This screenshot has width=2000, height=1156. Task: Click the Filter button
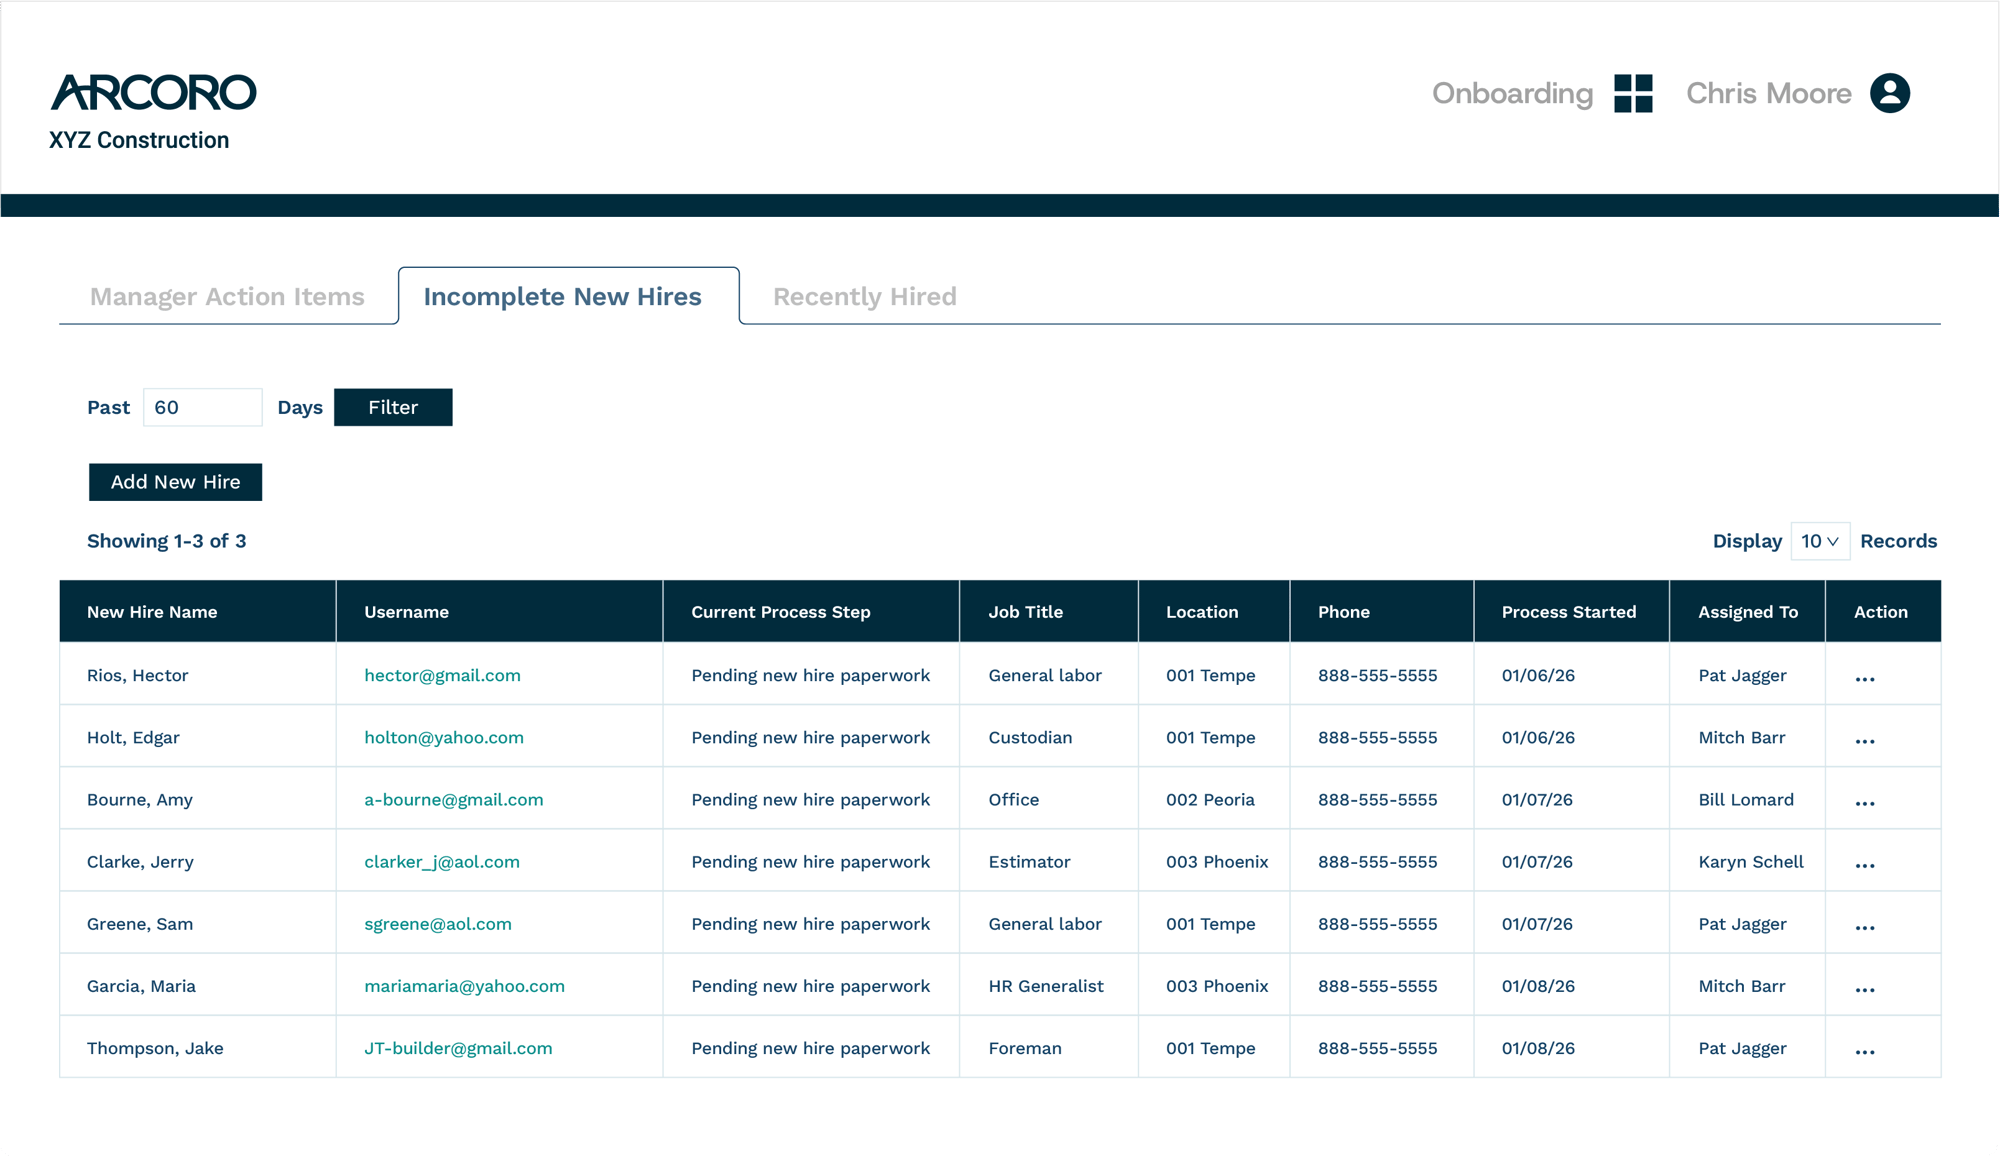tap(393, 407)
